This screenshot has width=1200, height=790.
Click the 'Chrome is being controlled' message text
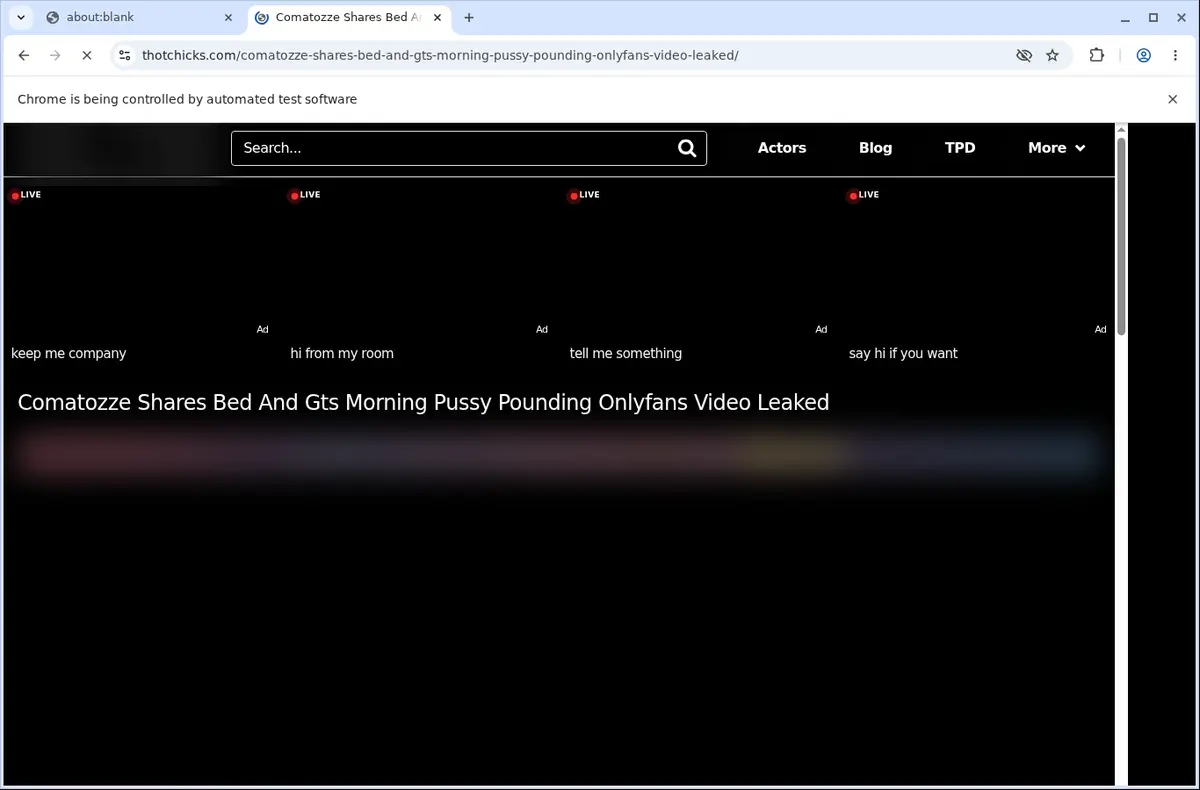[x=187, y=99]
